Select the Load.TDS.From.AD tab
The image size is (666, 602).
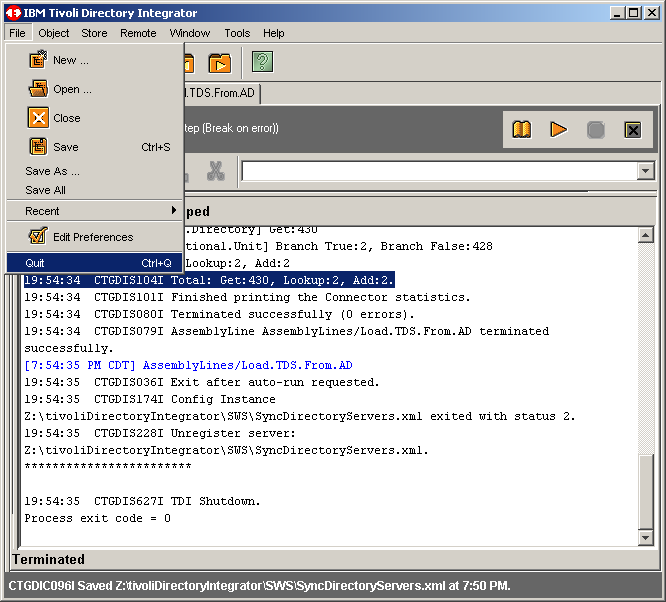click(x=221, y=93)
